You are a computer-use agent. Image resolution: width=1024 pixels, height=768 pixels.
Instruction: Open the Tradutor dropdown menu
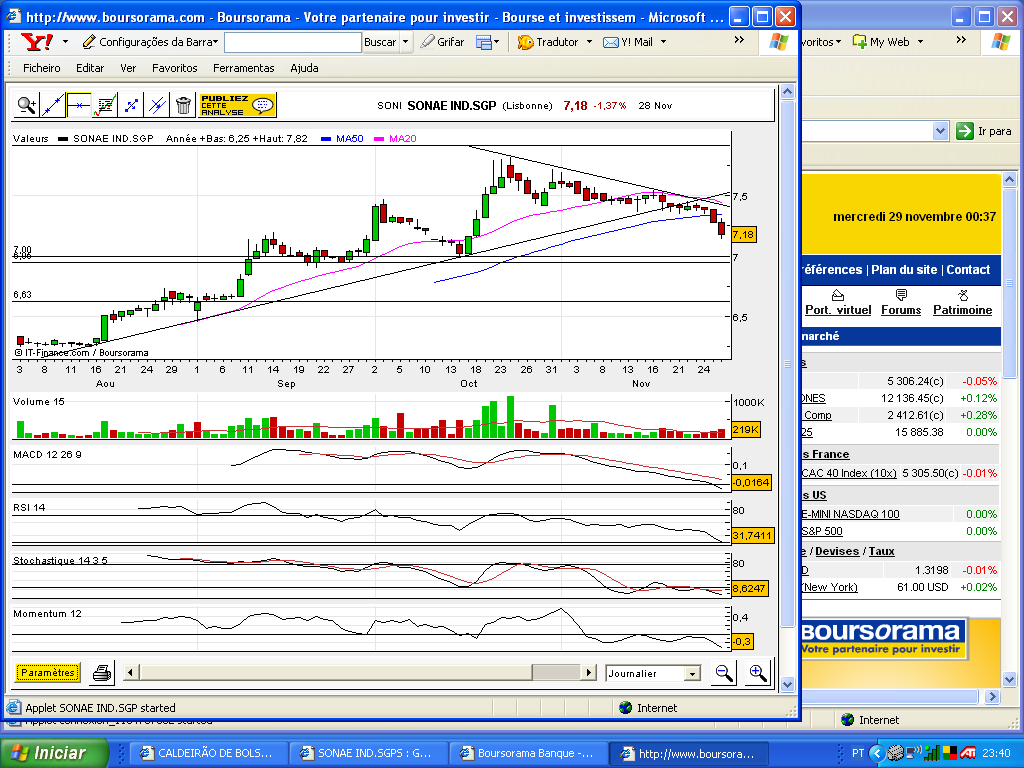pyautogui.click(x=589, y=42)
